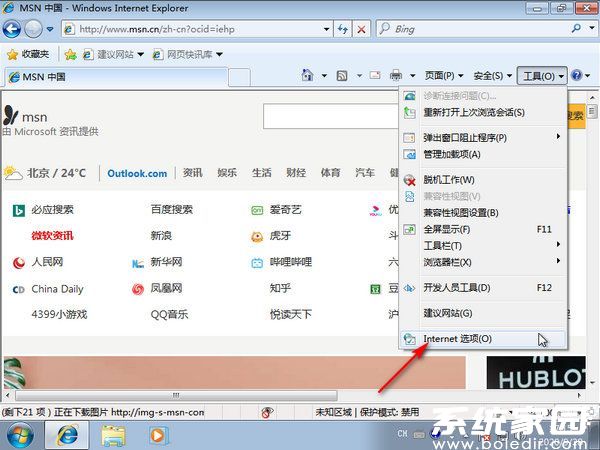Viewport: 600px width, 450px height.
Task: Click the Read Mail icon
Action: [375, 75]
